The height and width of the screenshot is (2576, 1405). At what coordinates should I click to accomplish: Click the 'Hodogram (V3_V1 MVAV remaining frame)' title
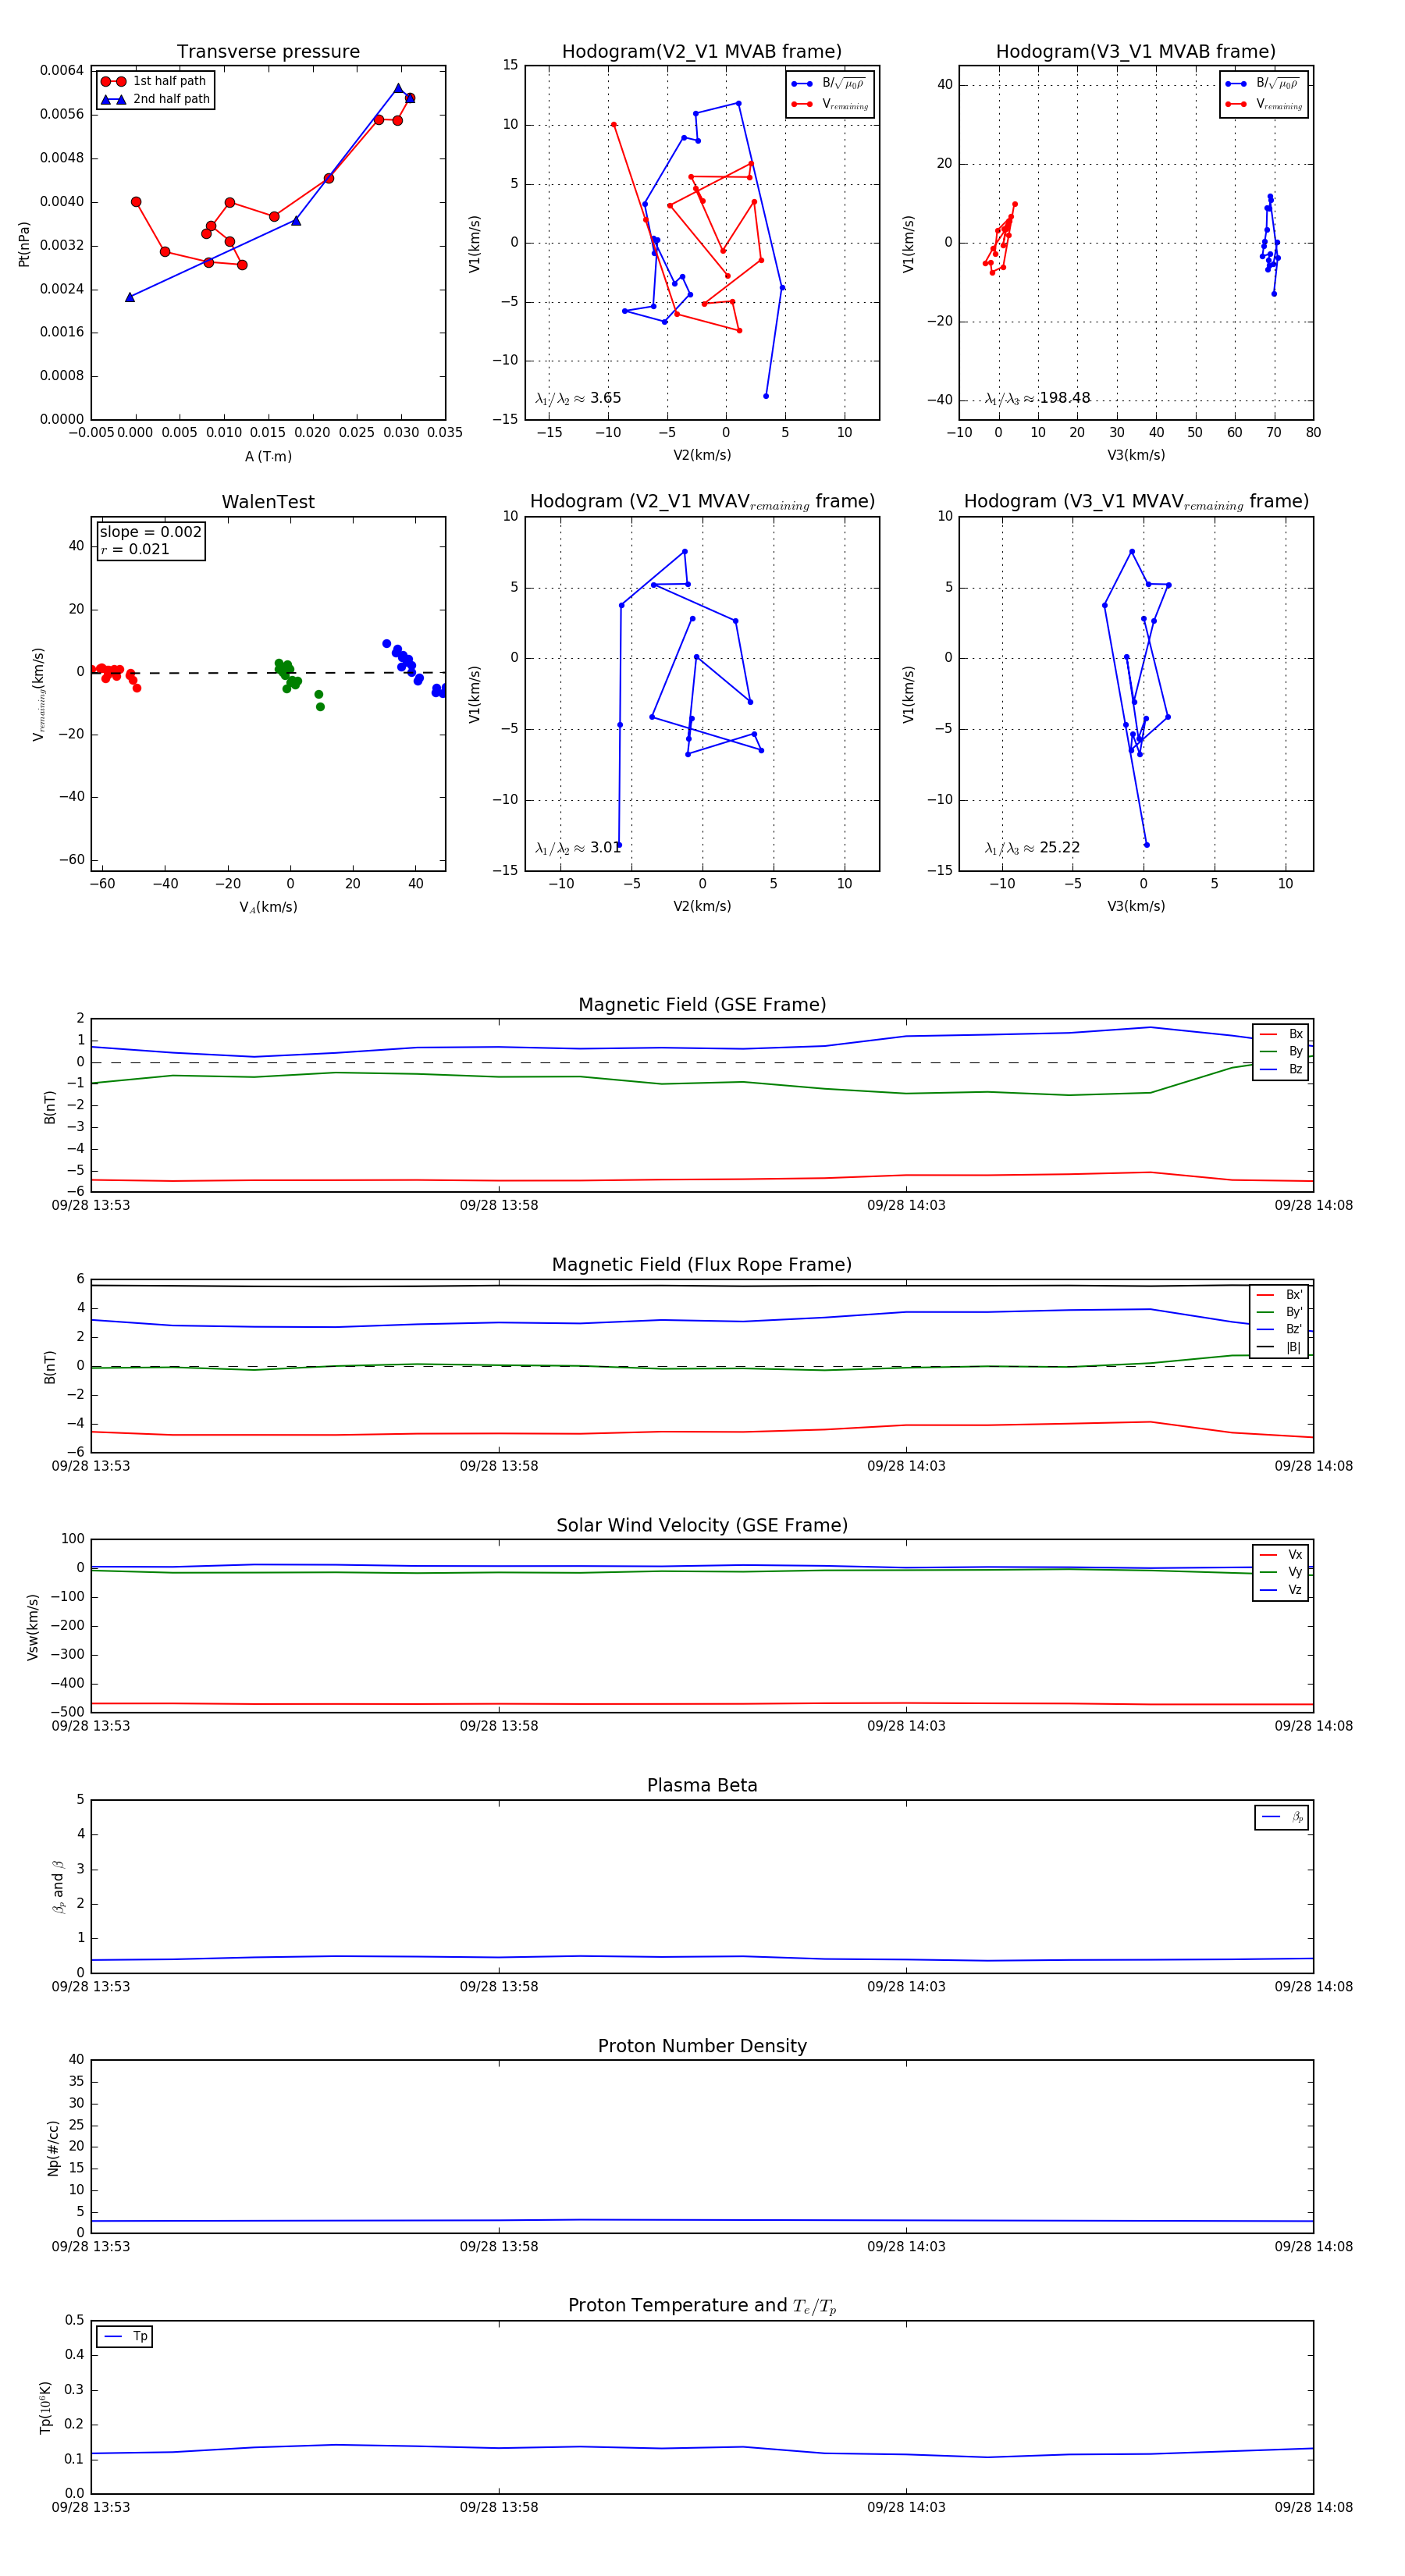1136,502
